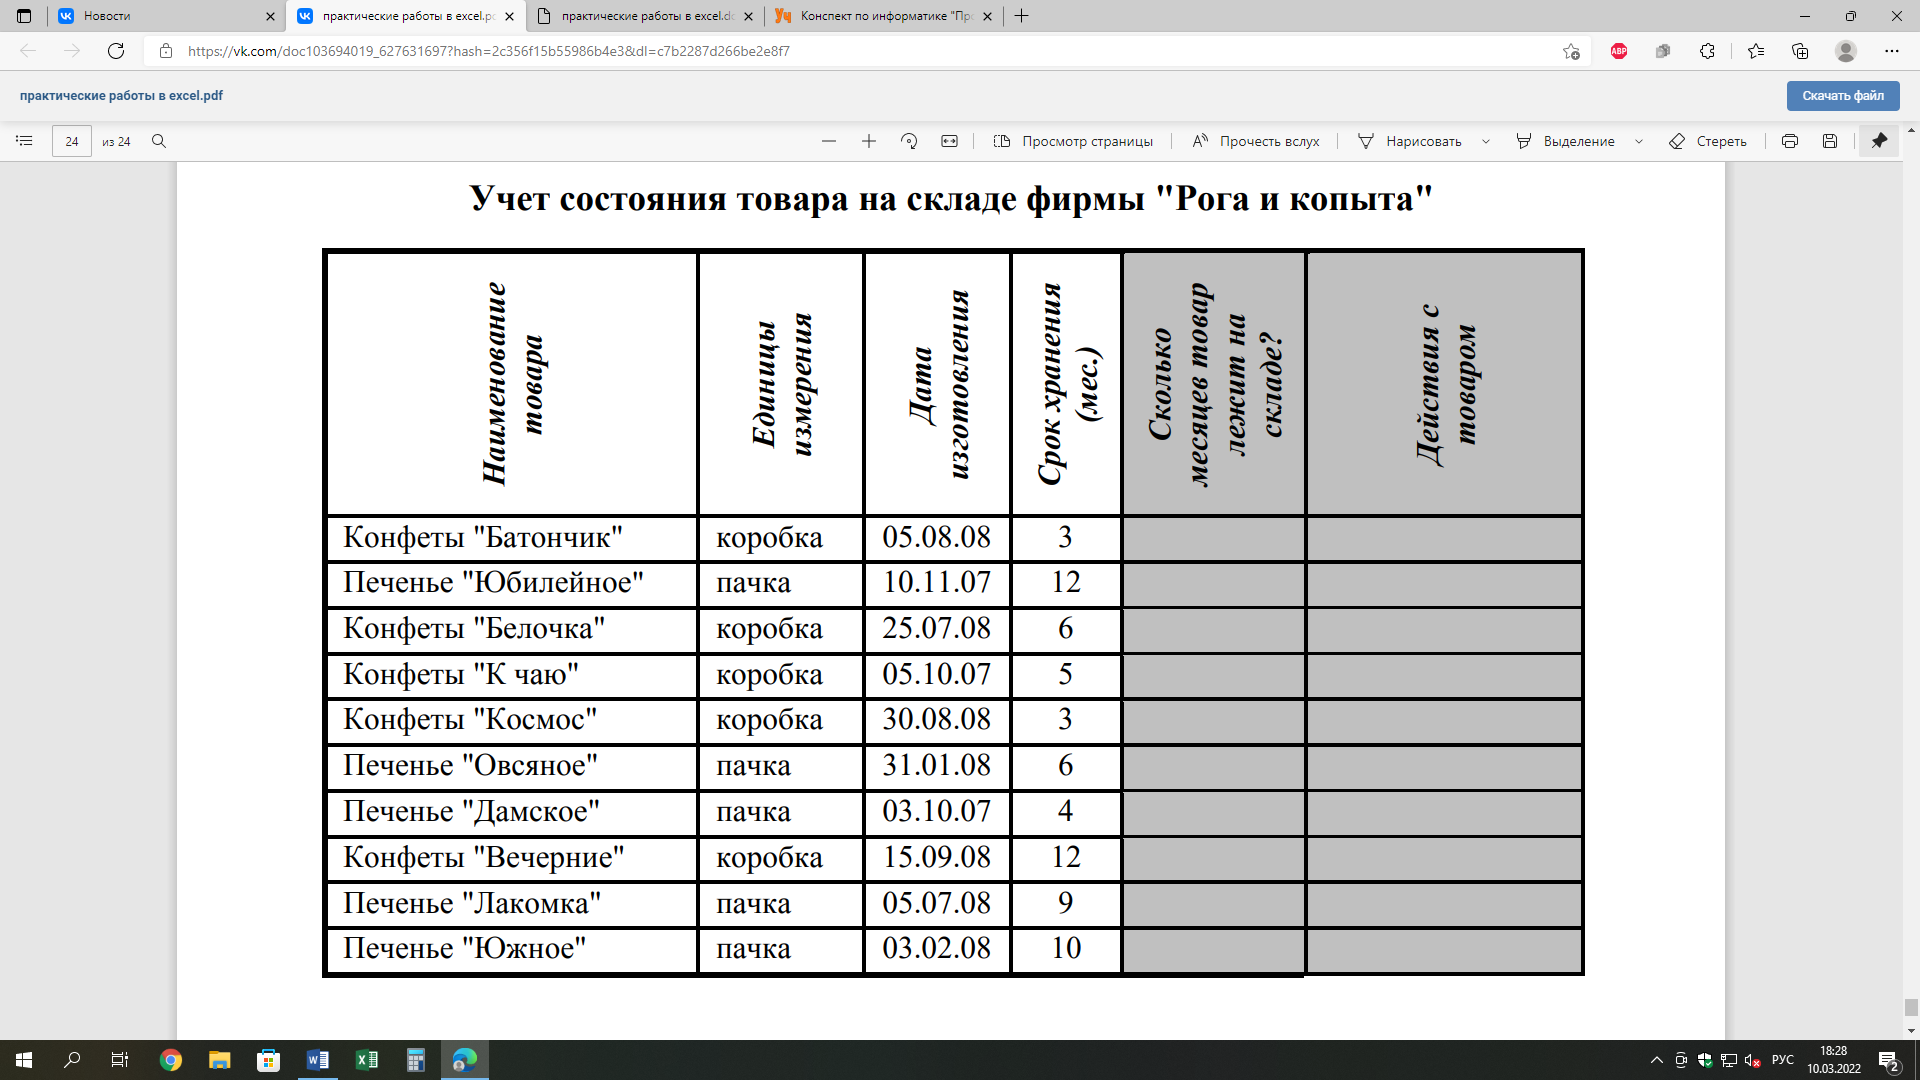Rotate the PDF page
The height and width of the screenshot is (1080, 1920).
click(909, 141)
